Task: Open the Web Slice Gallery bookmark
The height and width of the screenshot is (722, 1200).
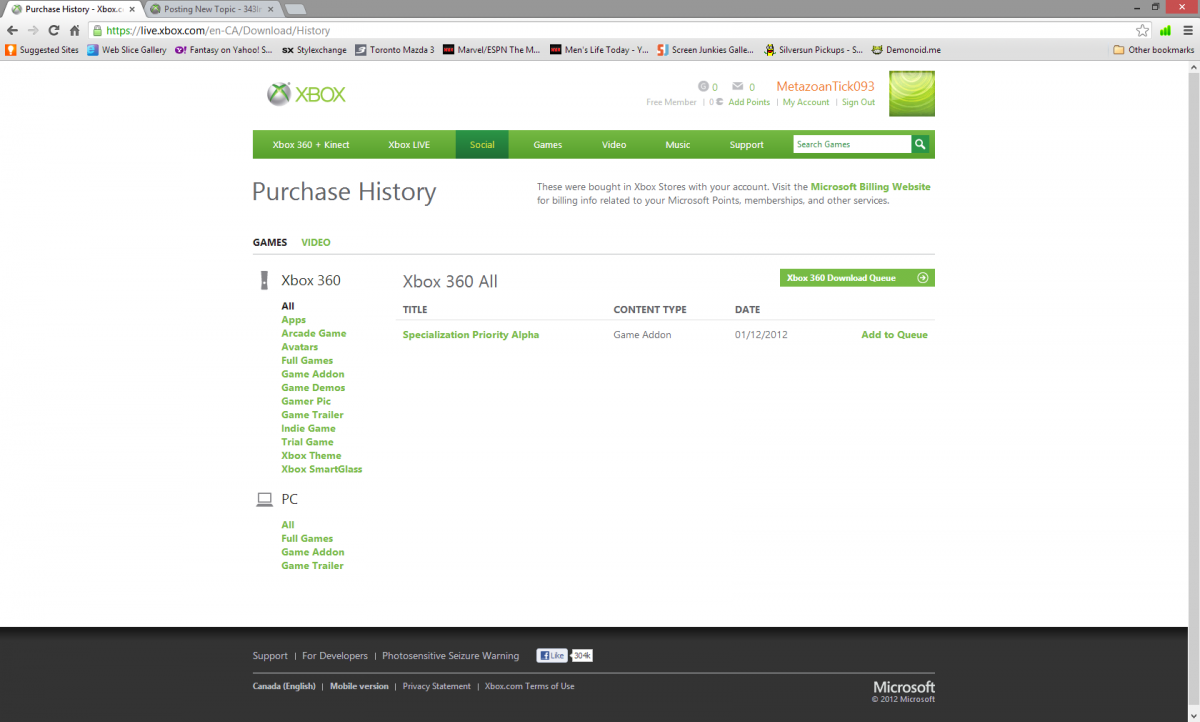Action: pyautogui.click(x=127, y=49)
